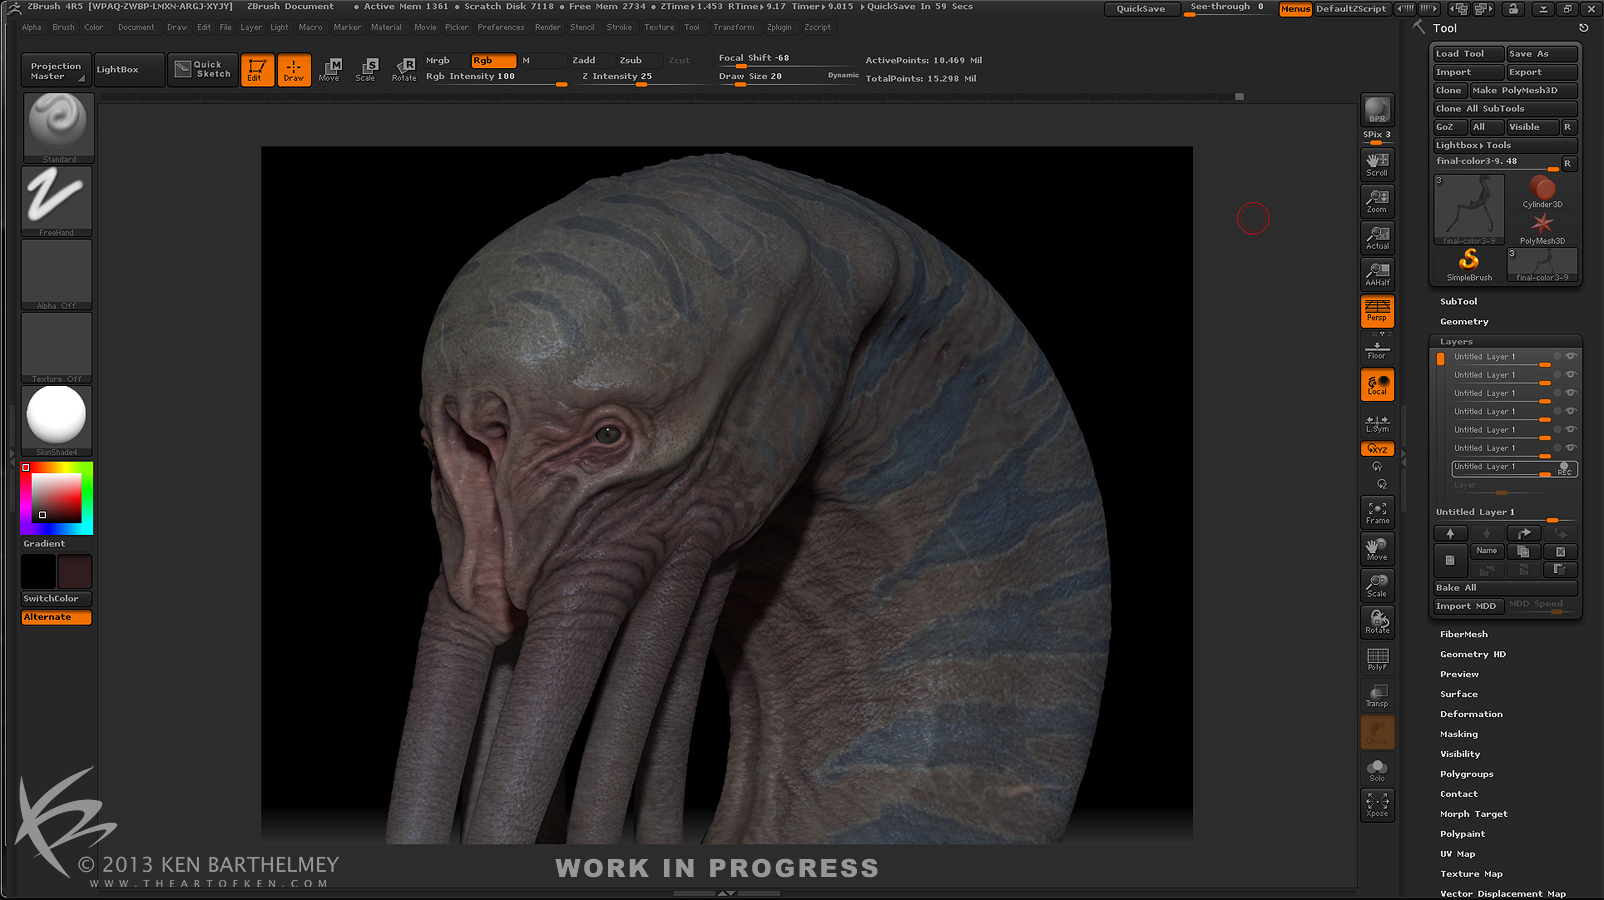1604x900 pixels.
Task: Open the Stroke menu
Action: 619,27
